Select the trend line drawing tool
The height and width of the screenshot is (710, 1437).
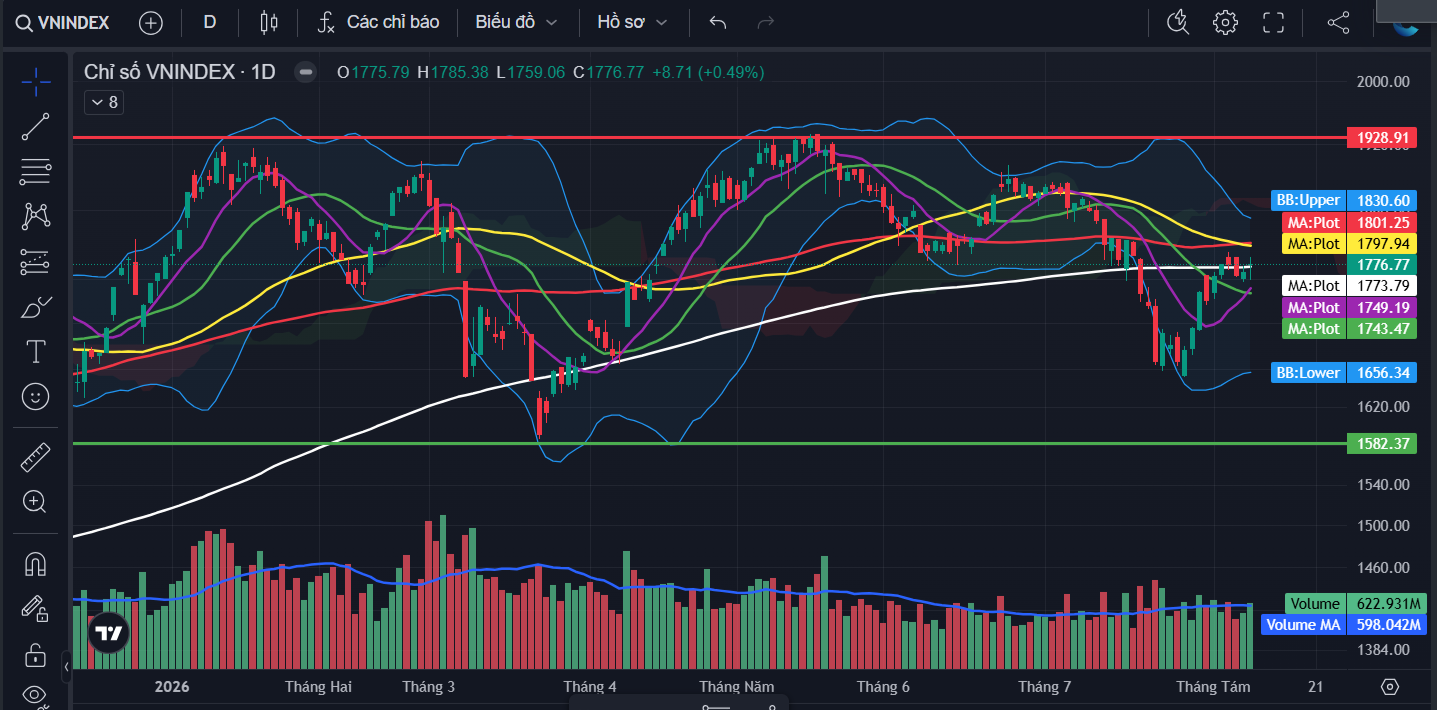click(x=36, y=127)
